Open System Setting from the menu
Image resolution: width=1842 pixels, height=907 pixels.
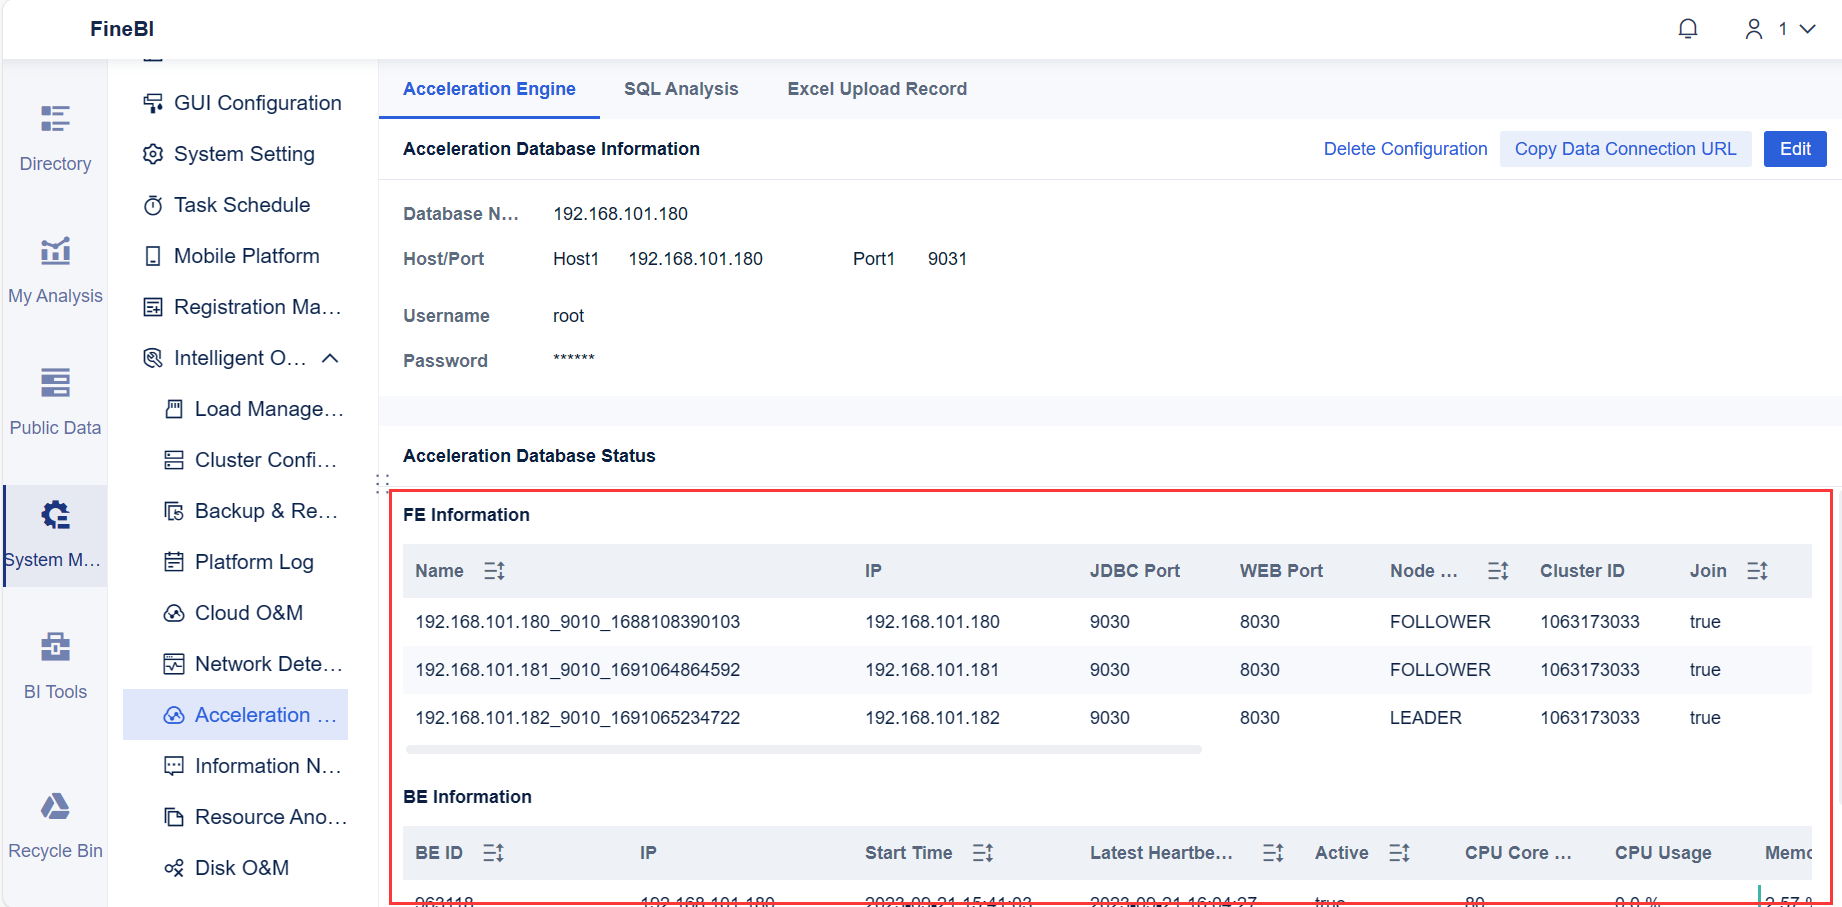244,153
